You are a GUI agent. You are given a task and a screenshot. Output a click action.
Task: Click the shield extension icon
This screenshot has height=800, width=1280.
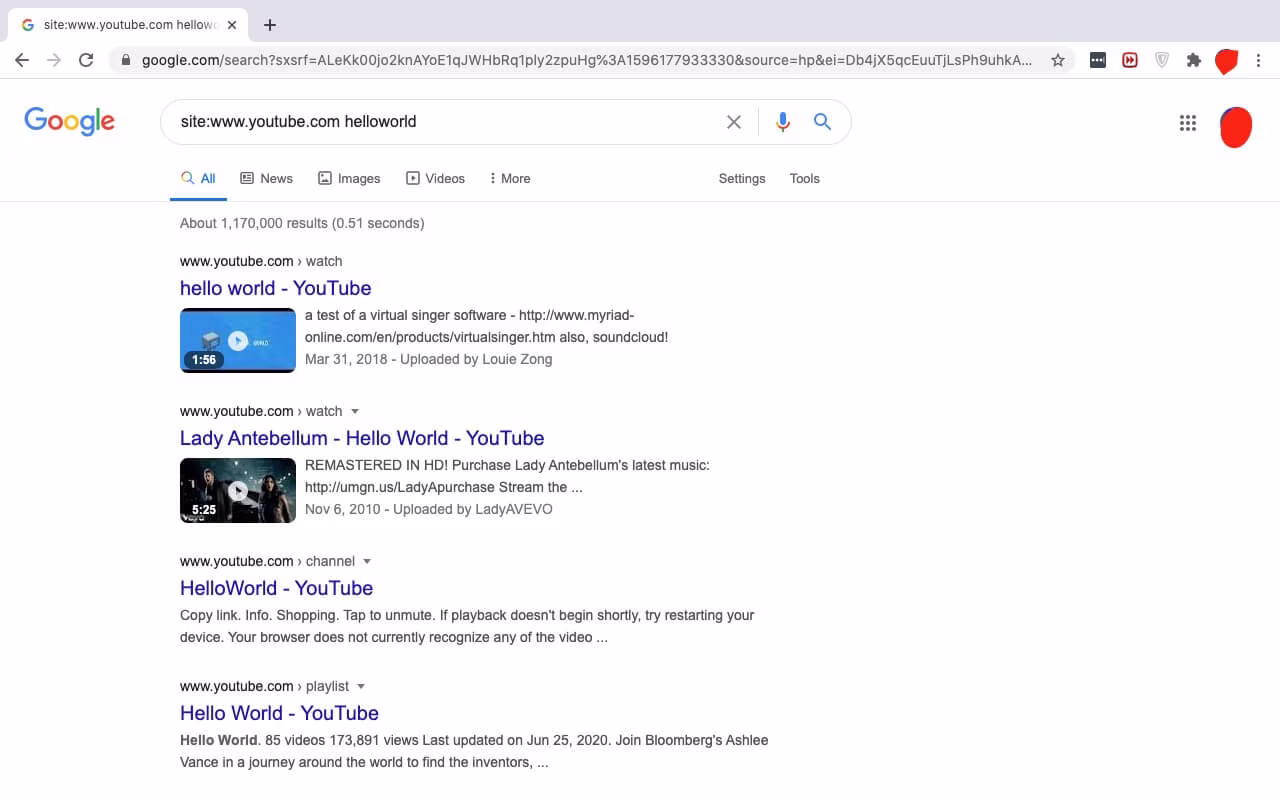point(1162,60)
